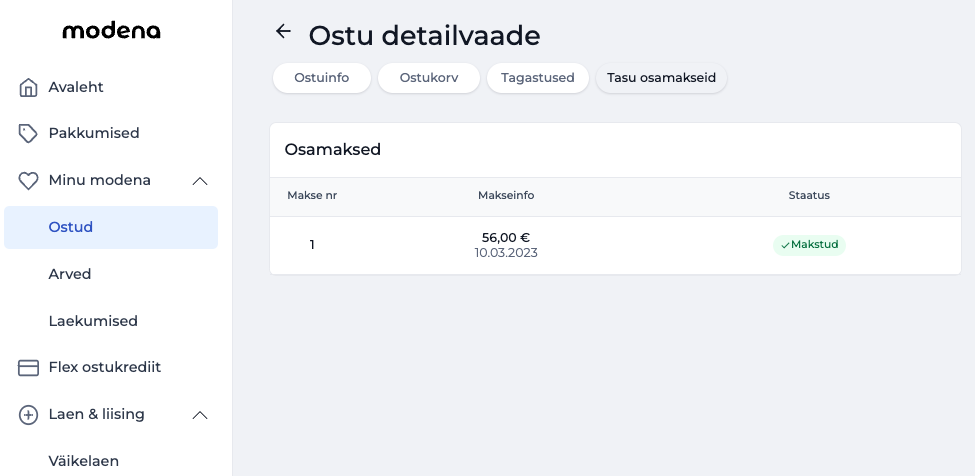
Task: Click the modena logo
Action: [x=111, y=31]
